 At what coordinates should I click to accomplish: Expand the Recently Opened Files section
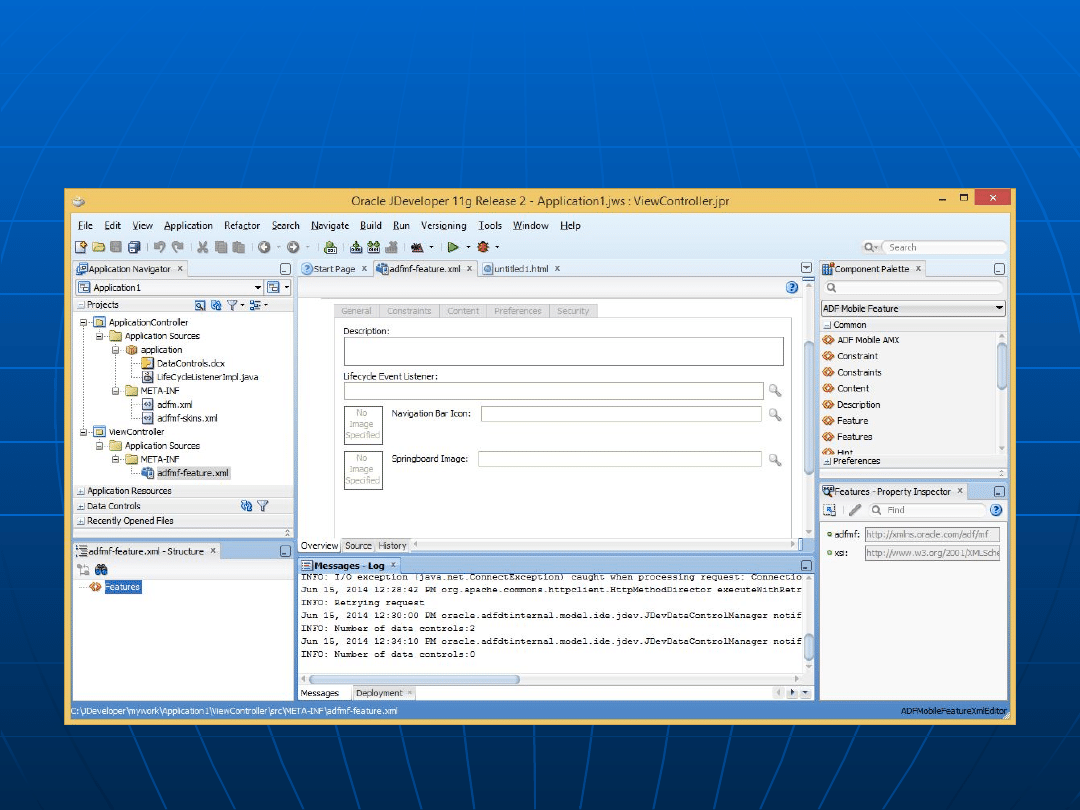pyautogui.click(x=81, y=521)
